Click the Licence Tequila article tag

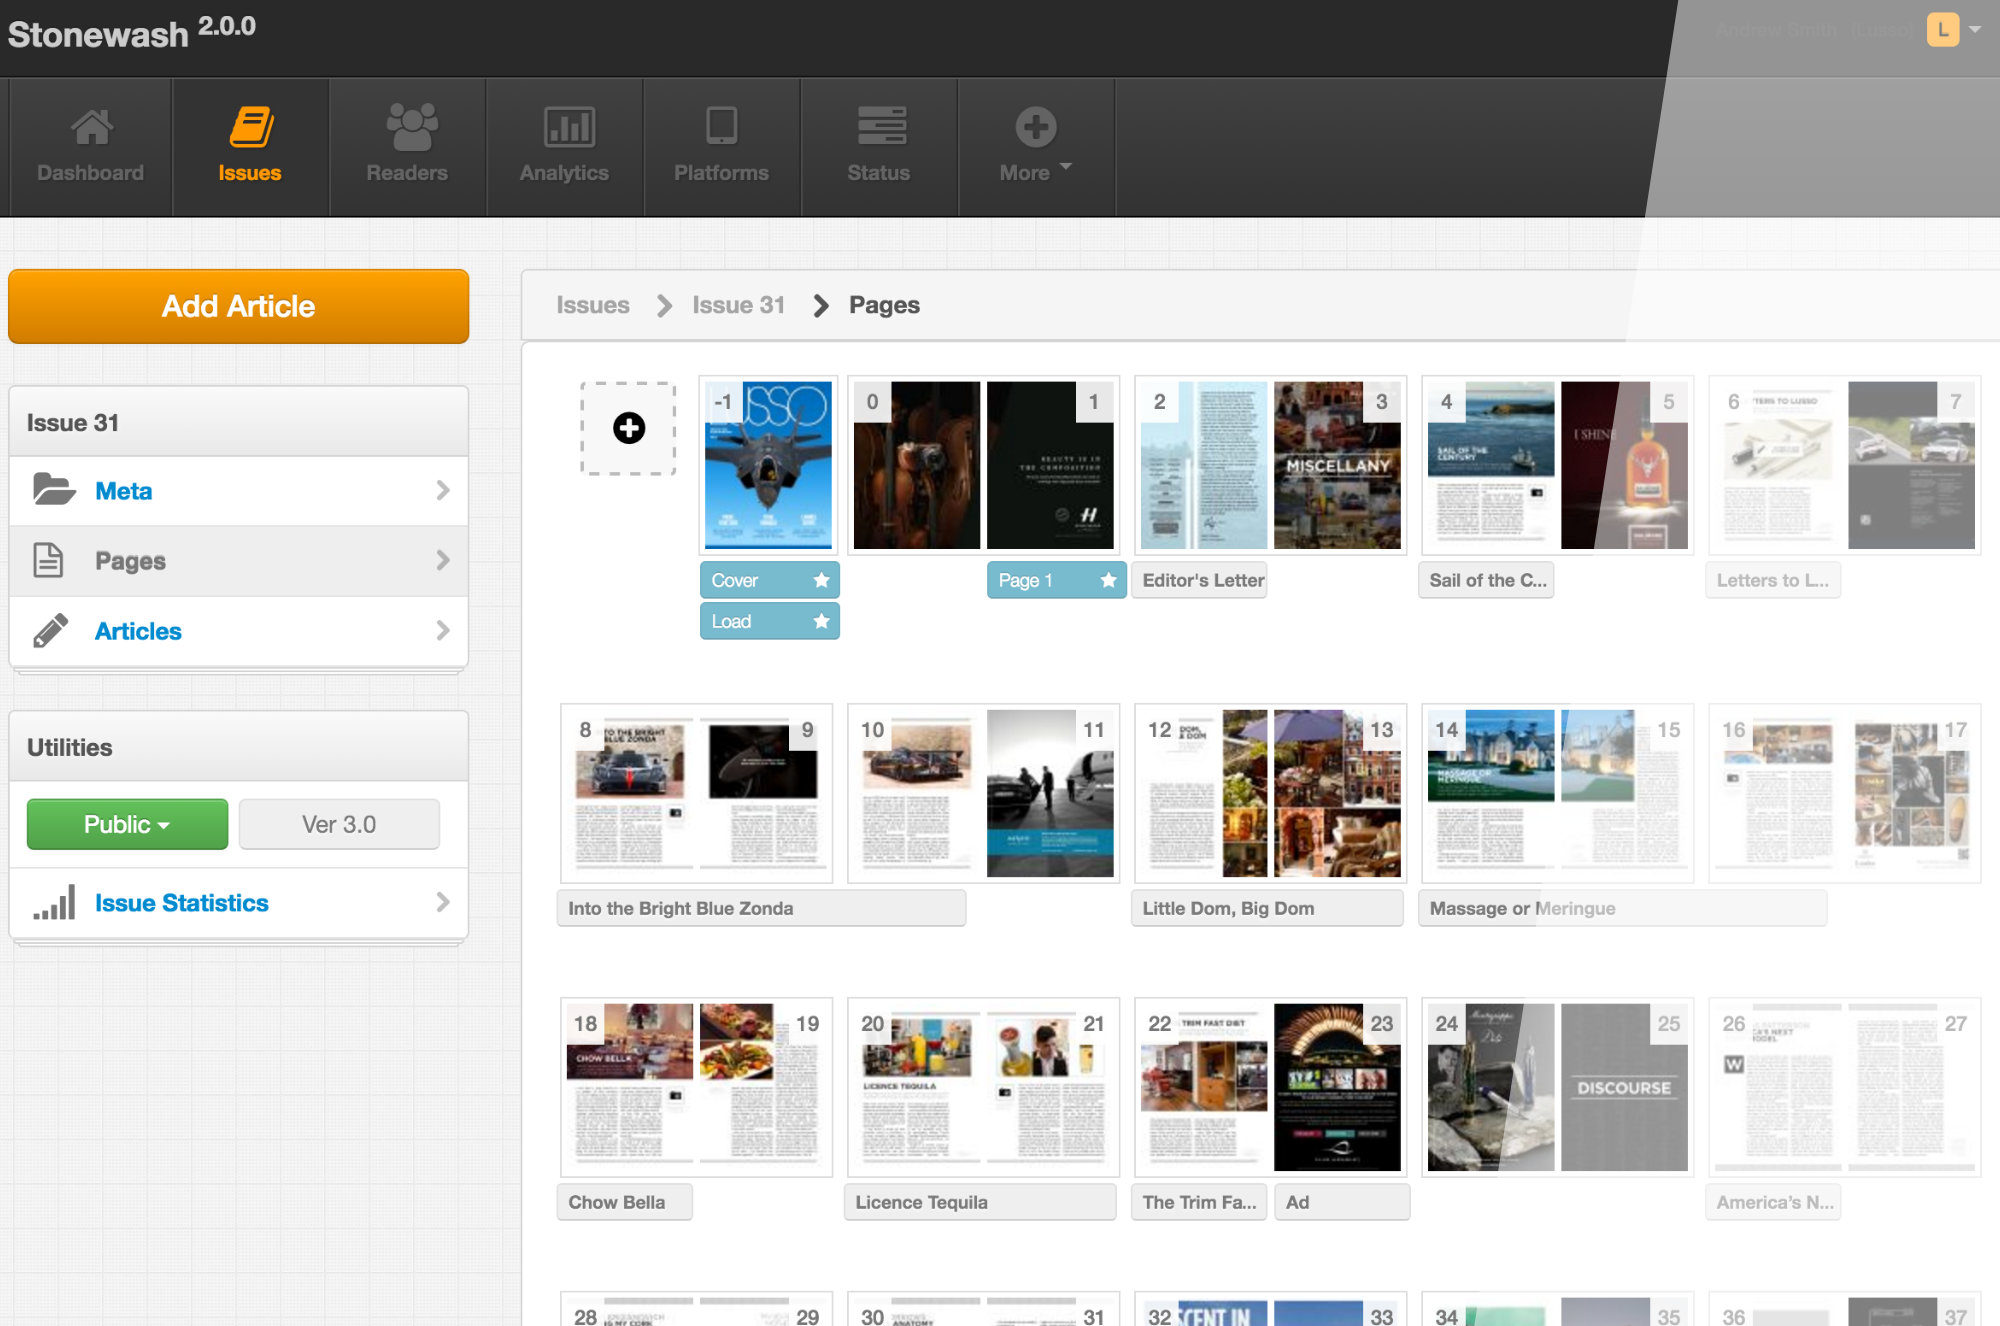tap(980, 1202)
